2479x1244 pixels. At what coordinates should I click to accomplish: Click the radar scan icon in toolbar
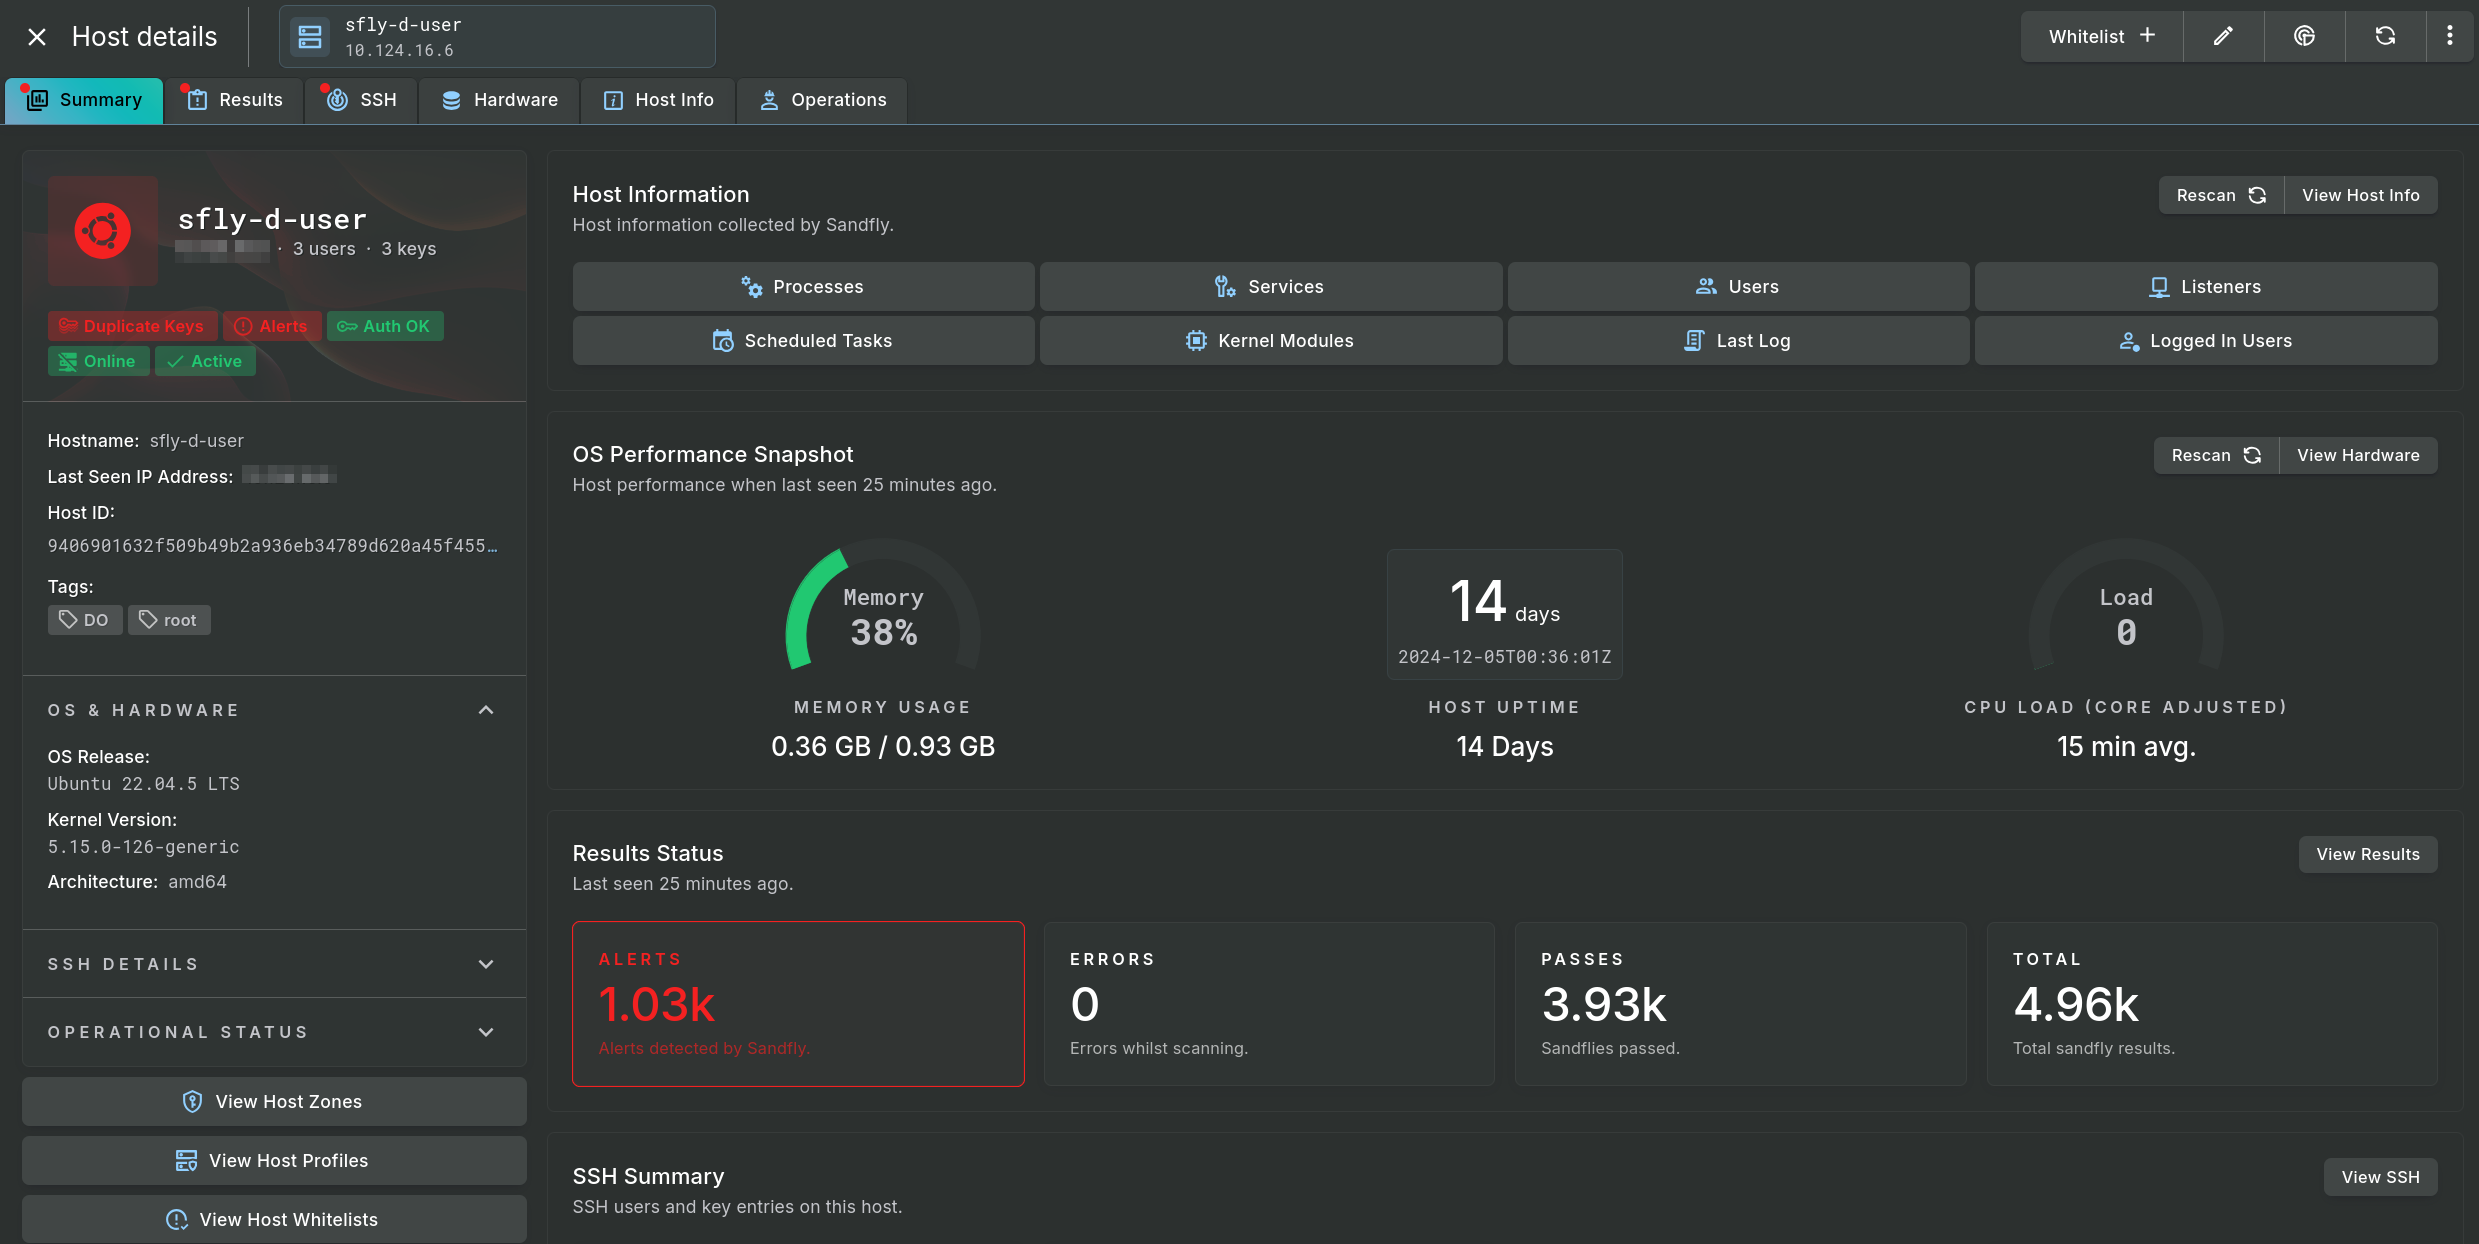(2304, 37)
